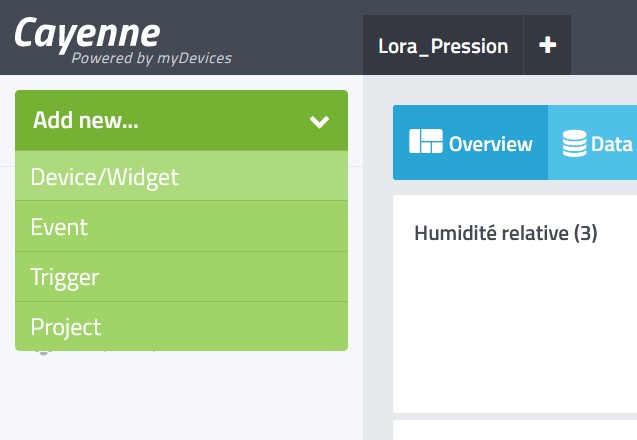Select the Humidité relative (3) widget title

point(506,233)
